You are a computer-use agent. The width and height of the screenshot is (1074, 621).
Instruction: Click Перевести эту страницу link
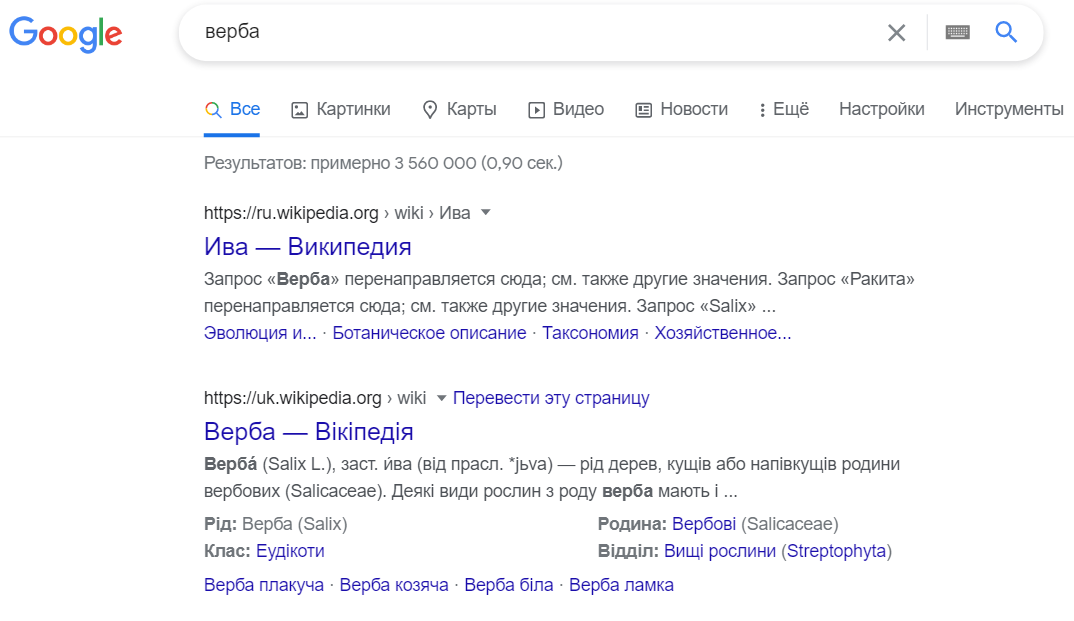coord(551,398)
